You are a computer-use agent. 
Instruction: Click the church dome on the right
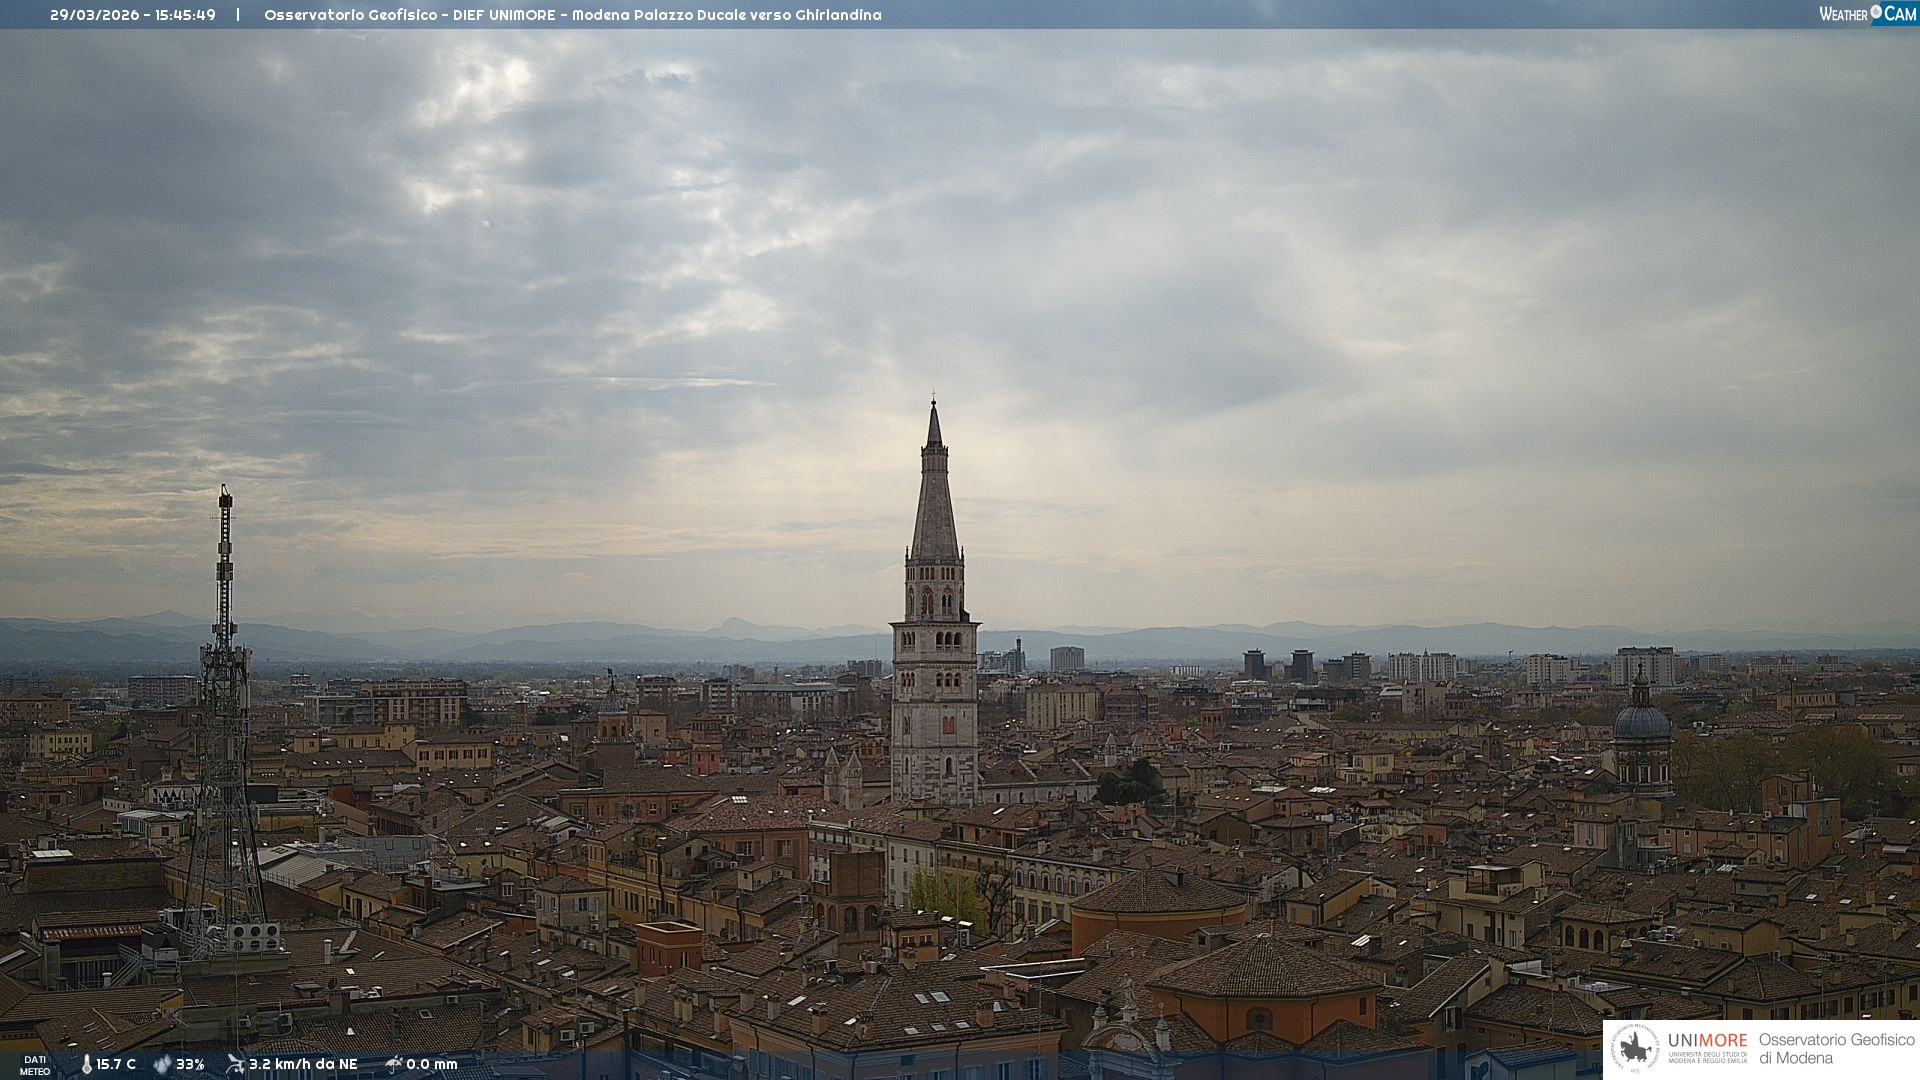(x=1641, y=722)
